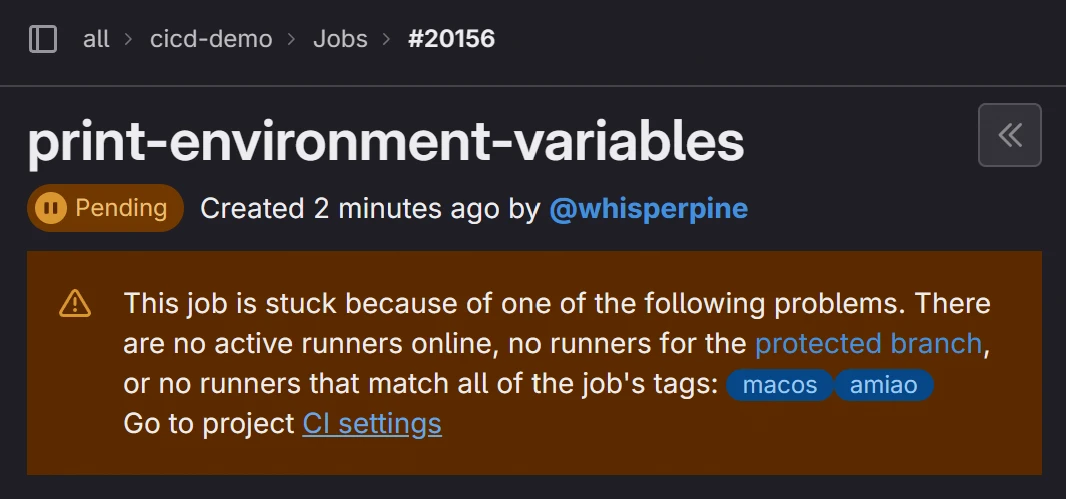
Task: Click chevron between Jobs and #20156
Action: point(387,39)
